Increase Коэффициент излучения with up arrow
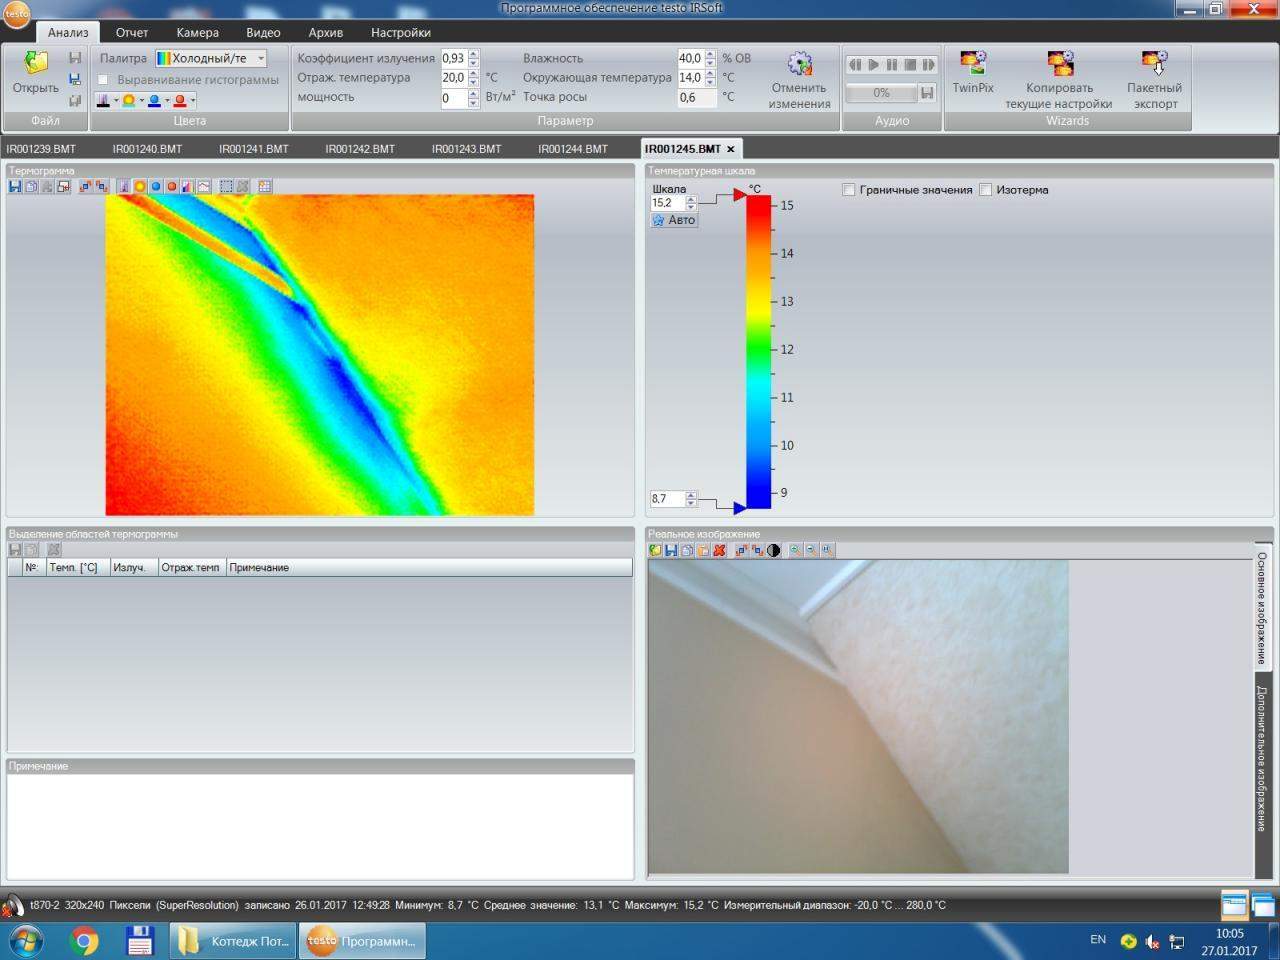This screenshot has width=1280, height=960. (474, 54)
